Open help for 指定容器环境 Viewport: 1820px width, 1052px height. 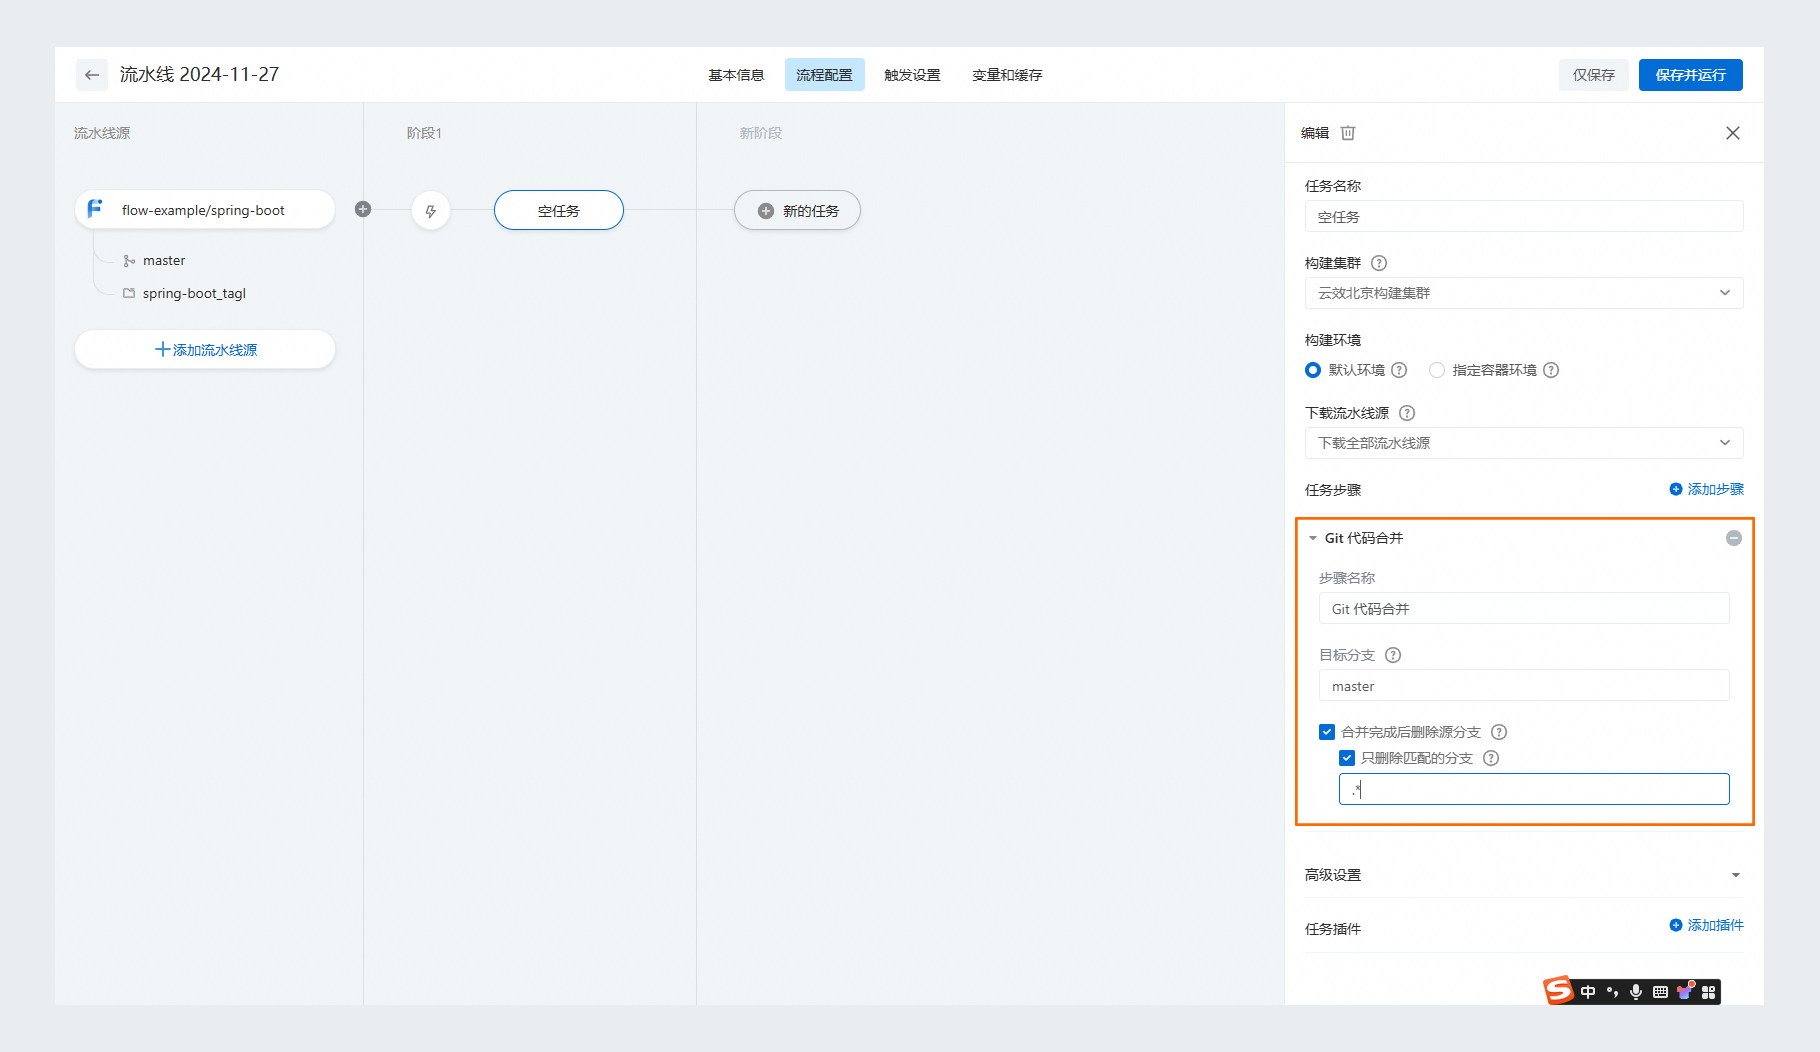(1551, 370)
